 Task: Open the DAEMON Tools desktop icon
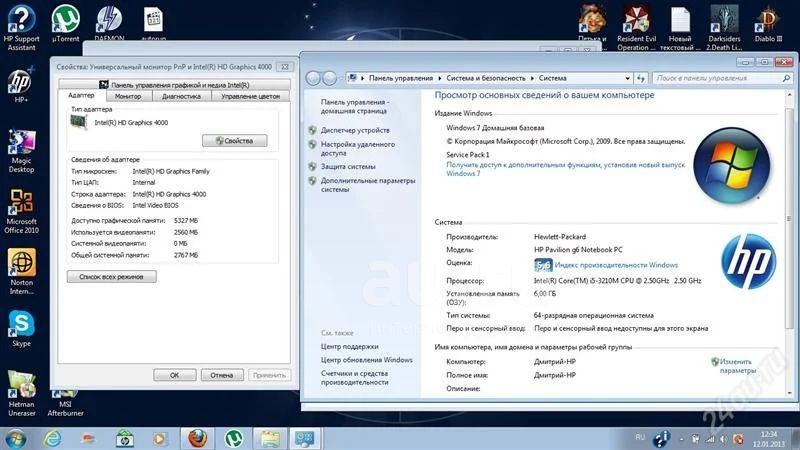click(109, 23)
